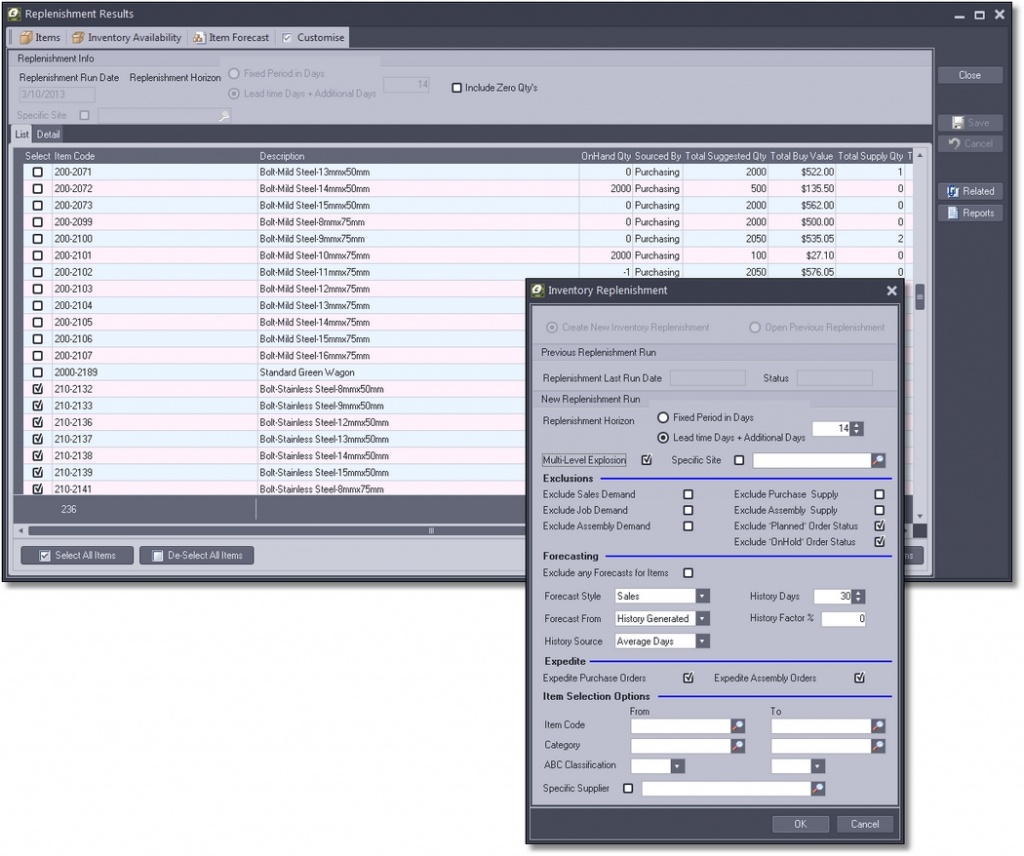Open the Forecast From dropdown
1024x856 pixels.
(702, 619)
